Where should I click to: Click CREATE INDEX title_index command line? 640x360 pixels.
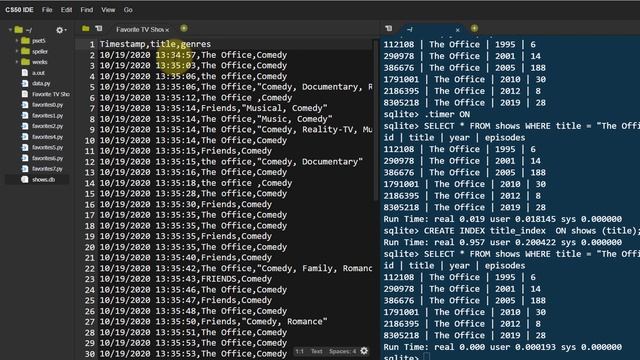coord(511,231)
